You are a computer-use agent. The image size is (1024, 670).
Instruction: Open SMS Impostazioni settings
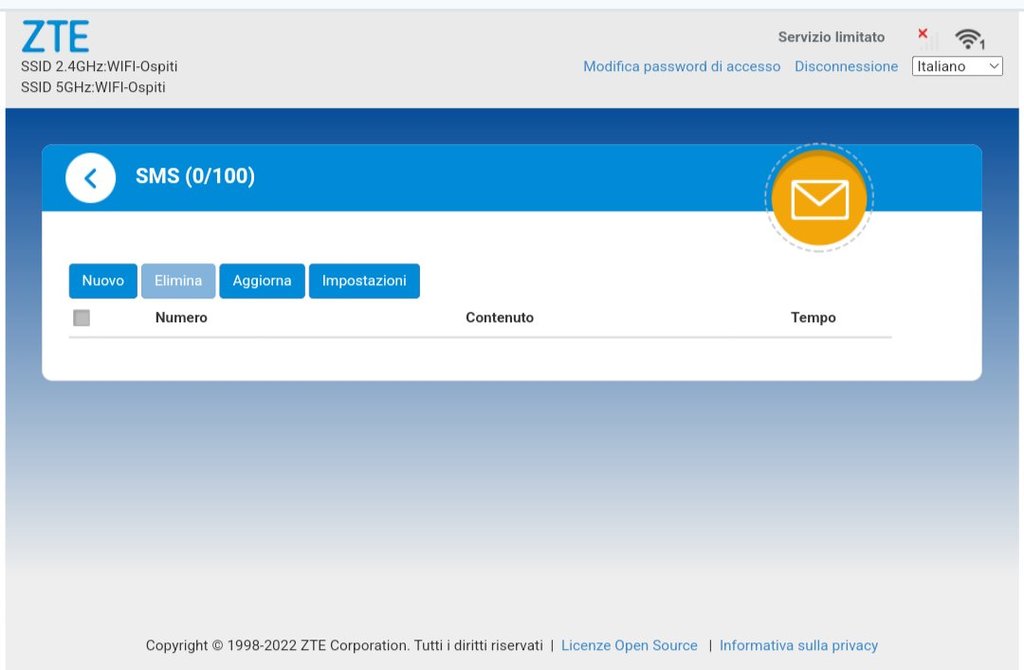click(x=364, y=281)
